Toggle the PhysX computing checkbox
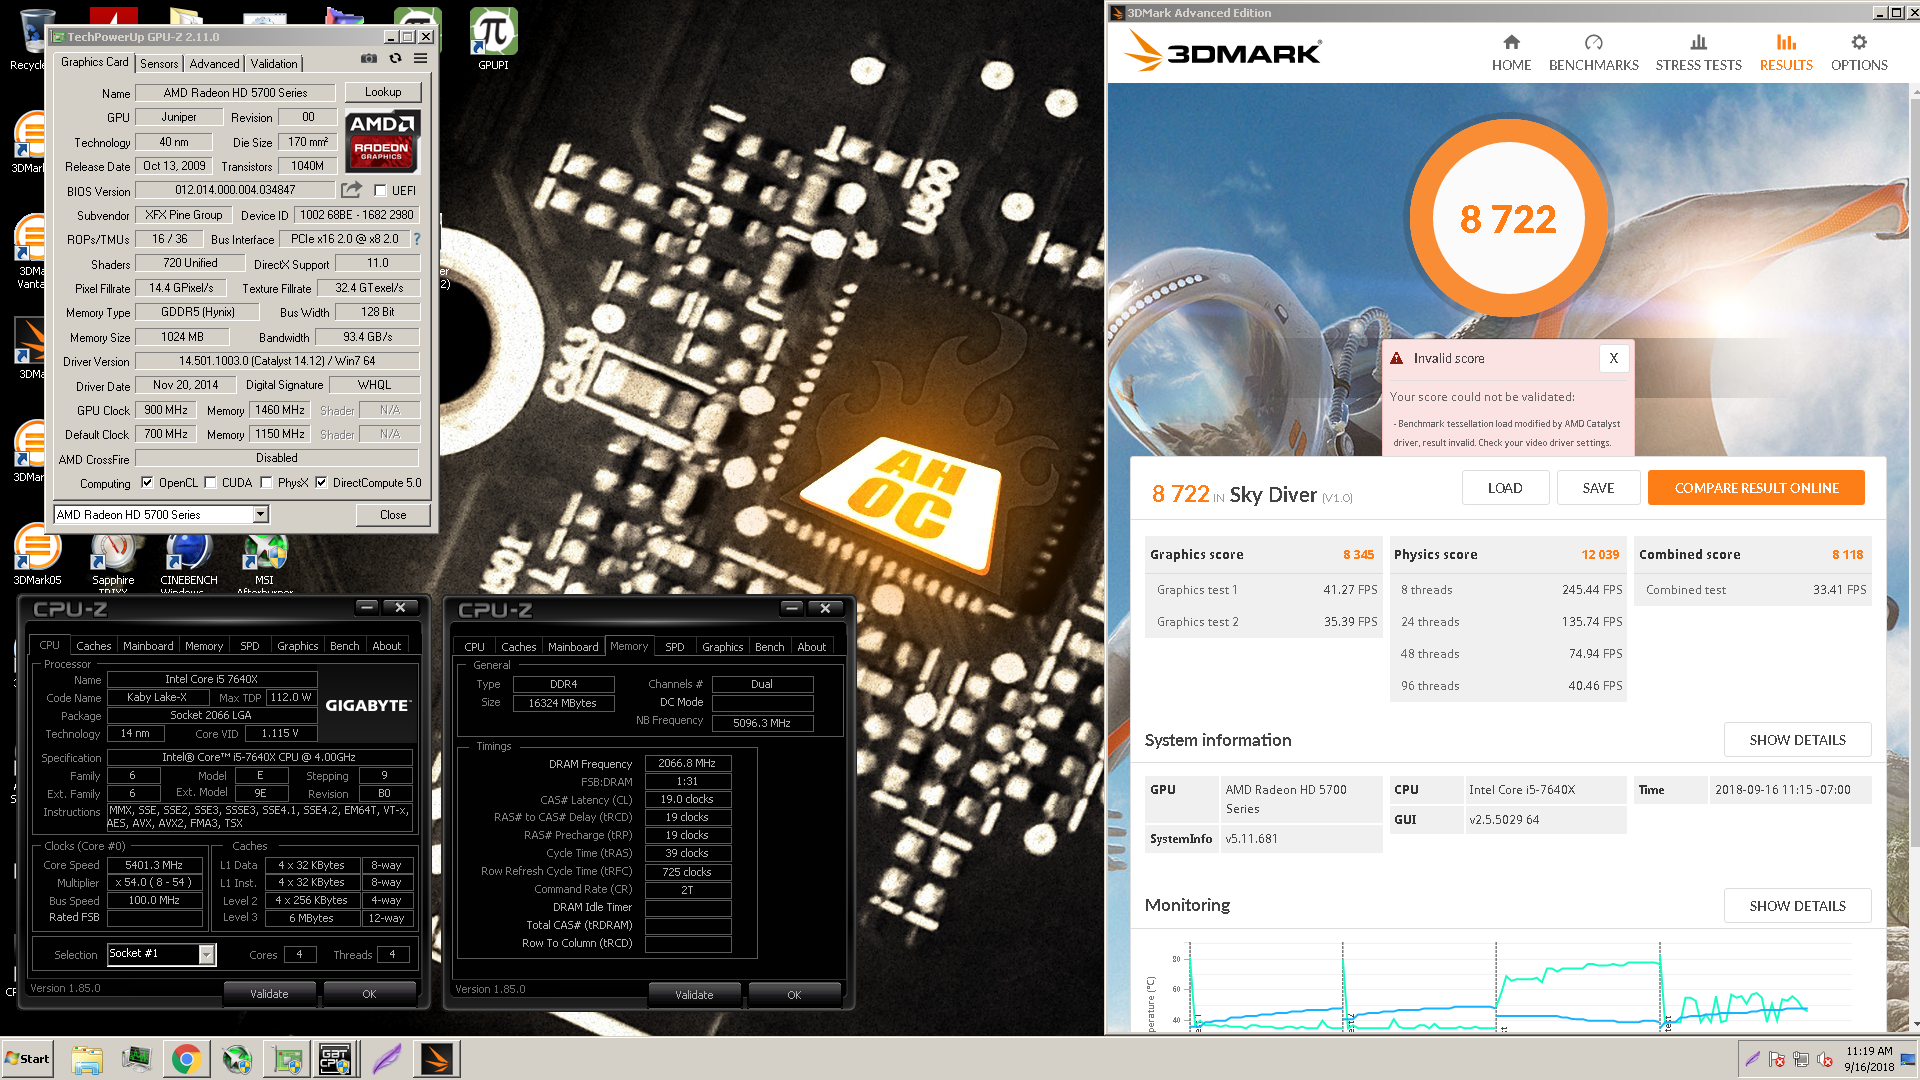 click(266, 483)
